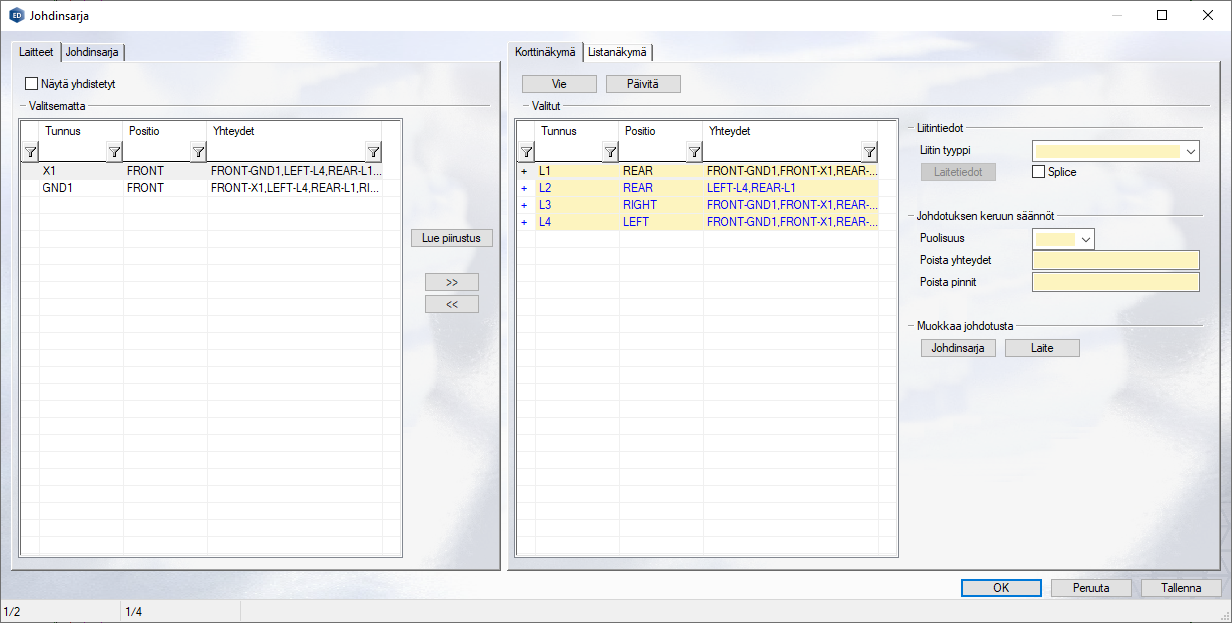Click the Tunnus filter icon in Valitsematta table
This screenshot has height=623, width=1232.
point(114,152)
